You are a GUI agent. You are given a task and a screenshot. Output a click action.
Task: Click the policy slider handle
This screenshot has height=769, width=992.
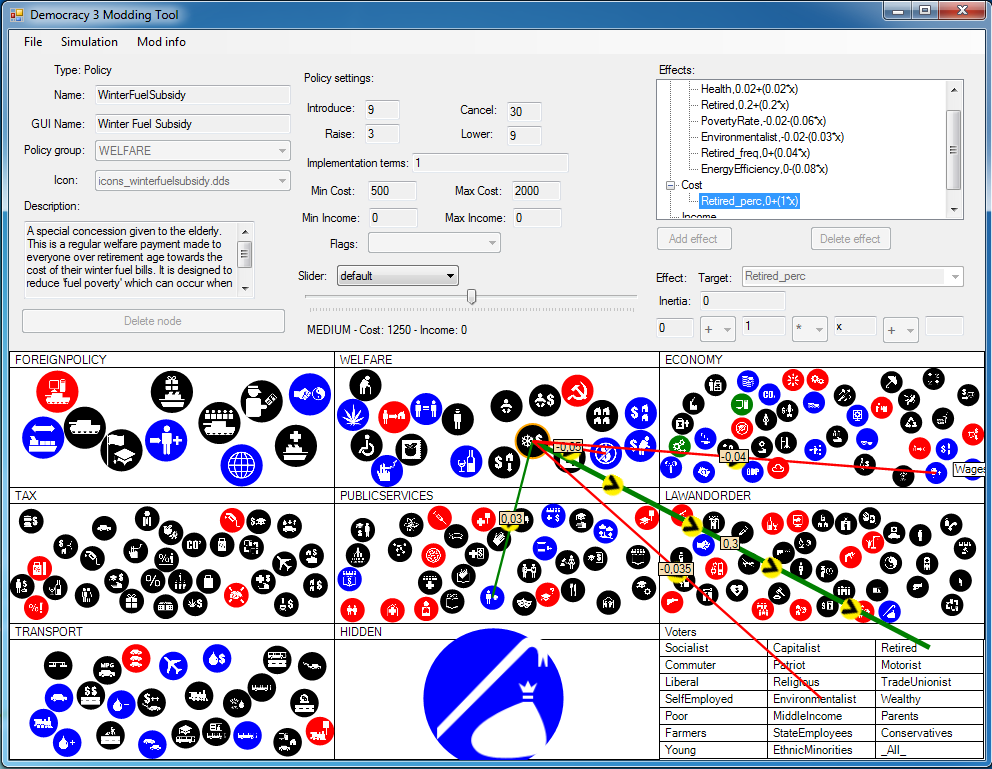click(x=471, y=296)
